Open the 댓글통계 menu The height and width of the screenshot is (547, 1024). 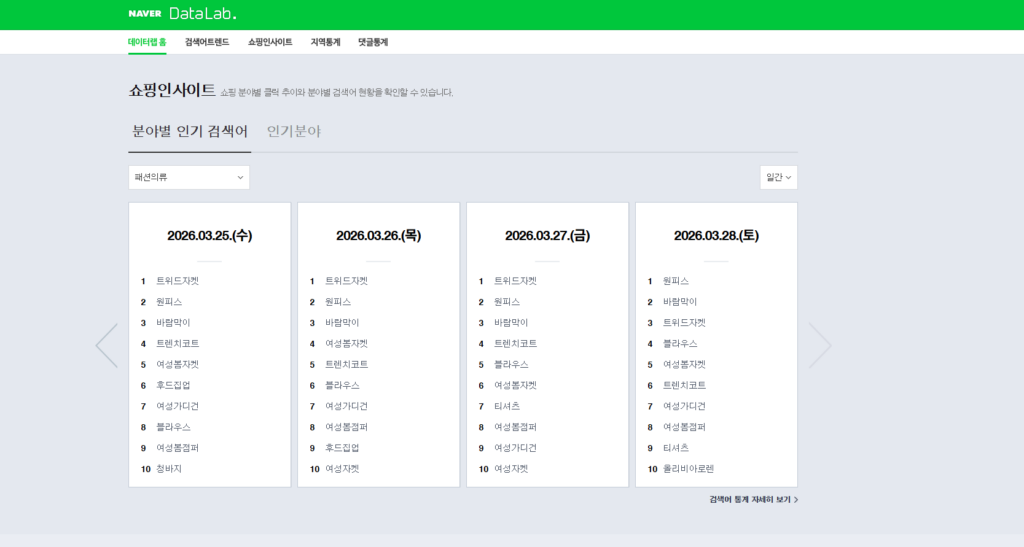(373, 42)
